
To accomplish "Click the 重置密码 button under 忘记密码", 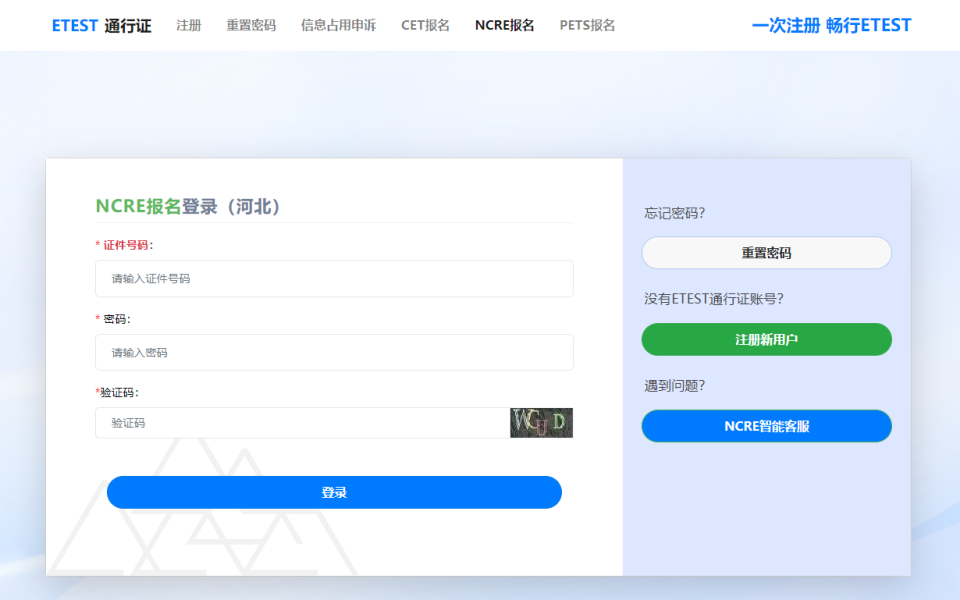I will [x=766, y=252].
